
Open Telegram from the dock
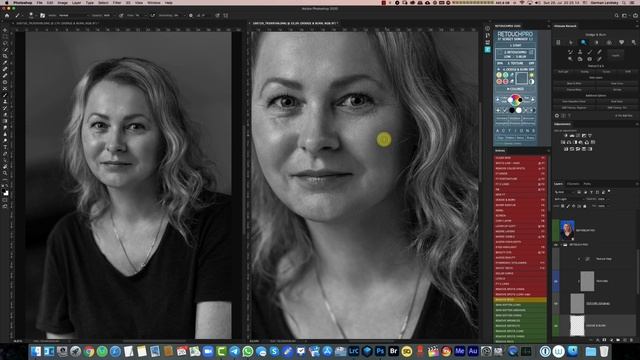tap(234, 351)
